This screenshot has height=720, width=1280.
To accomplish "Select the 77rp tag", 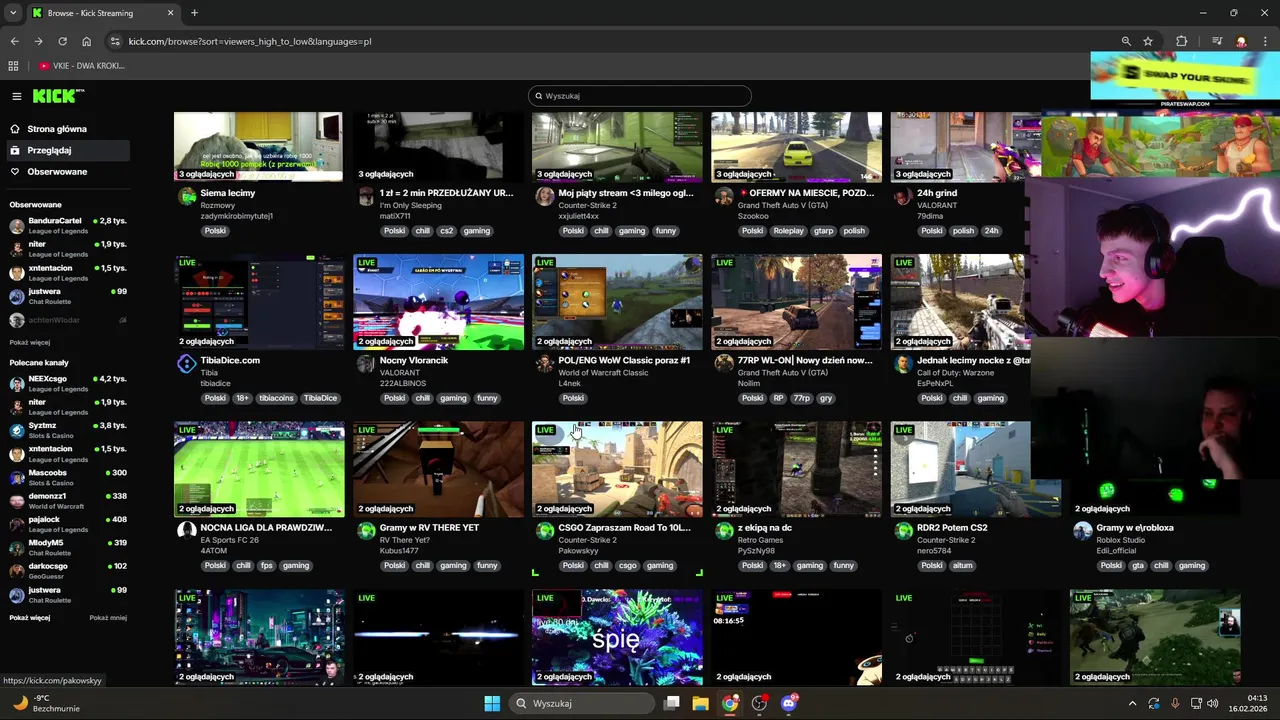I will [801, 398].
